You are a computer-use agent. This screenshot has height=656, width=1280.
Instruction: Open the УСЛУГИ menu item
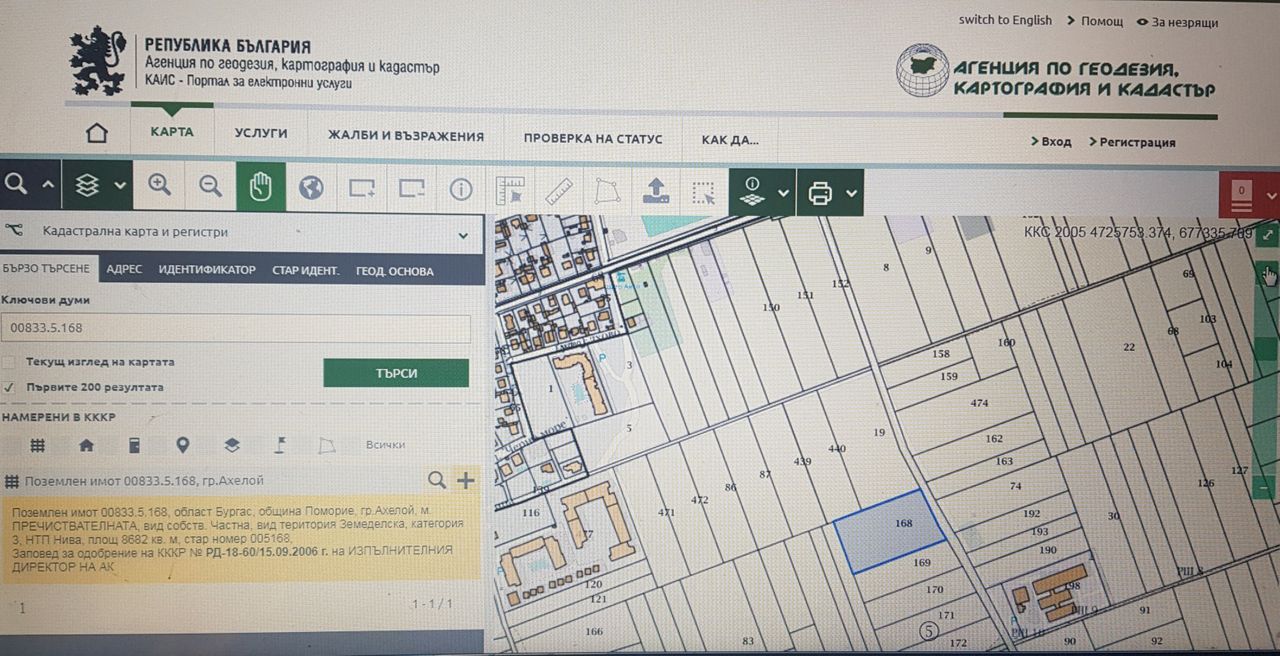point(261,133)
